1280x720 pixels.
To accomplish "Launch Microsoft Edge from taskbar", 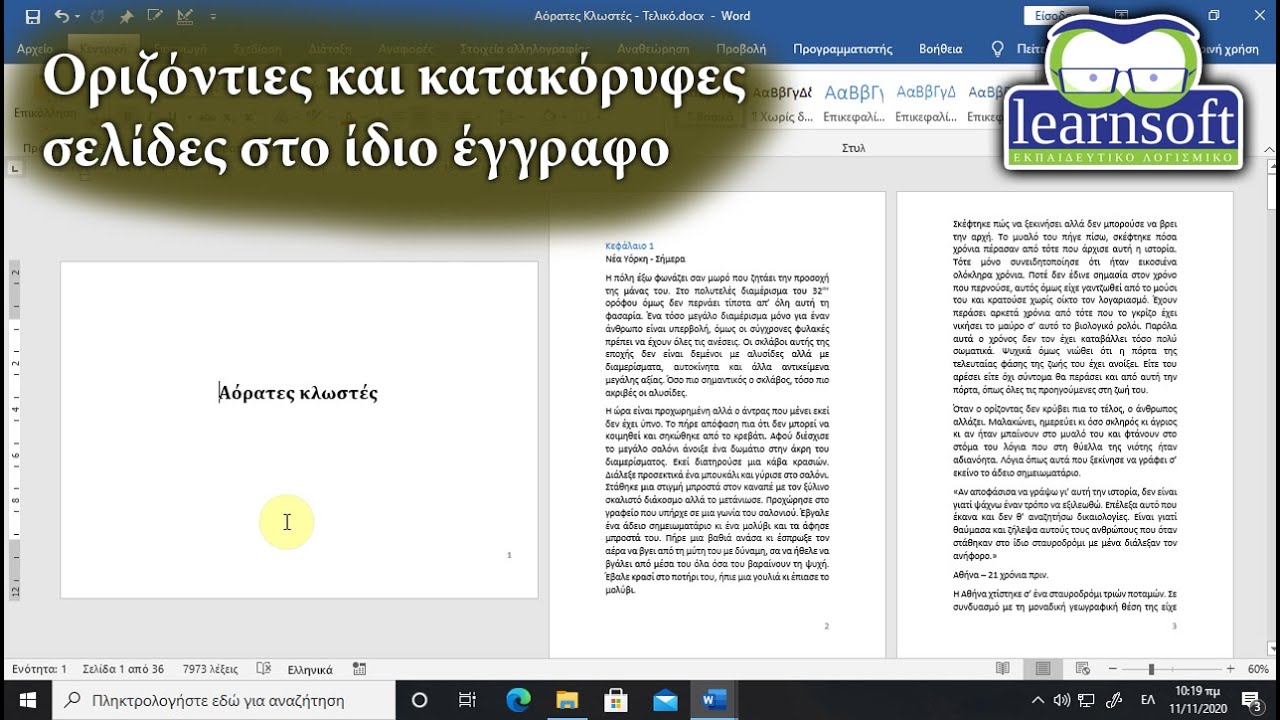I will [x=518, y=700].
